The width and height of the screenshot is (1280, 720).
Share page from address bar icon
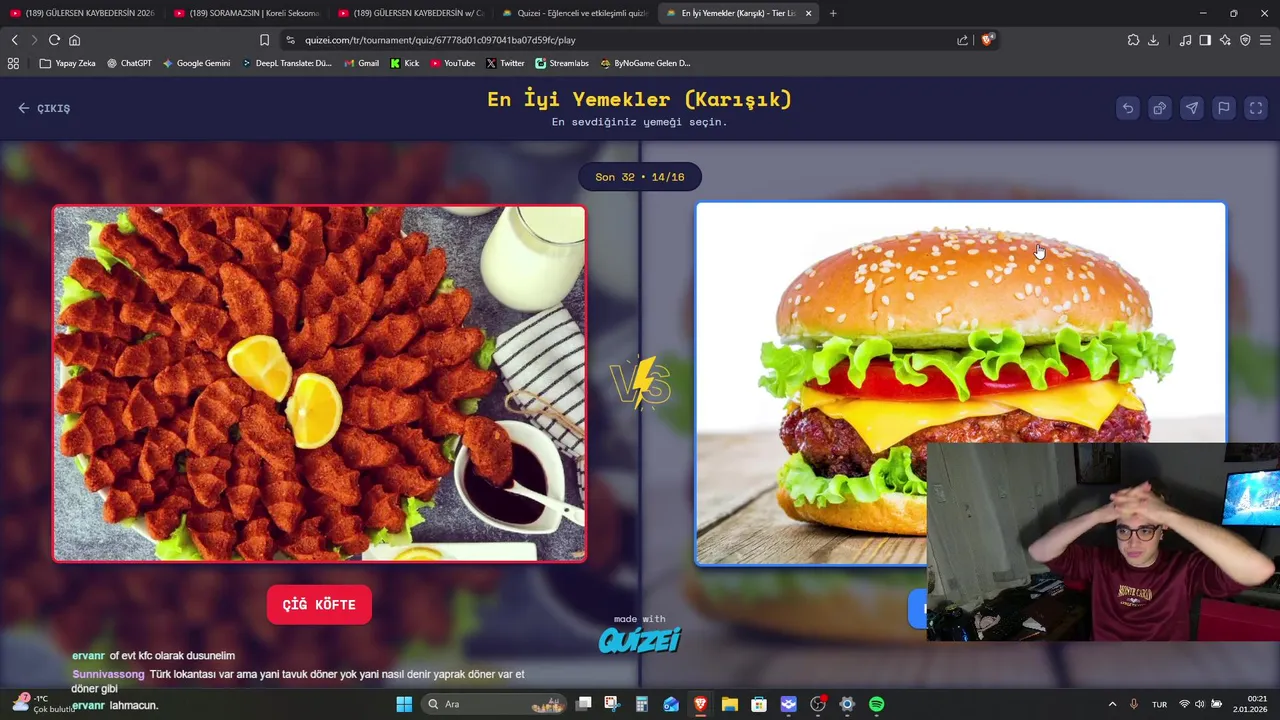[x=962, y=40]
